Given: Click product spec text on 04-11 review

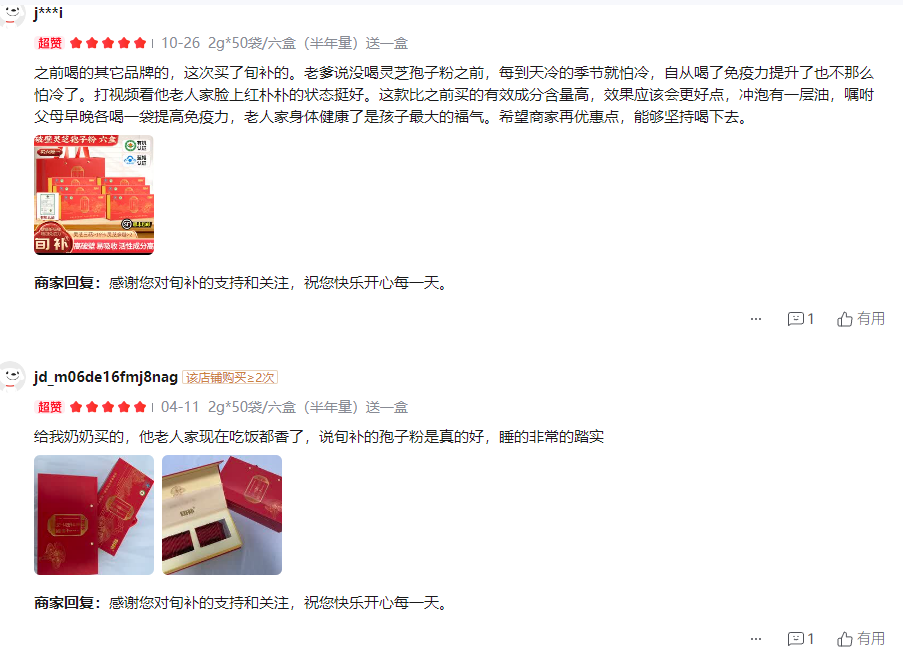Looking at the screenshot, I should (308, 407).
